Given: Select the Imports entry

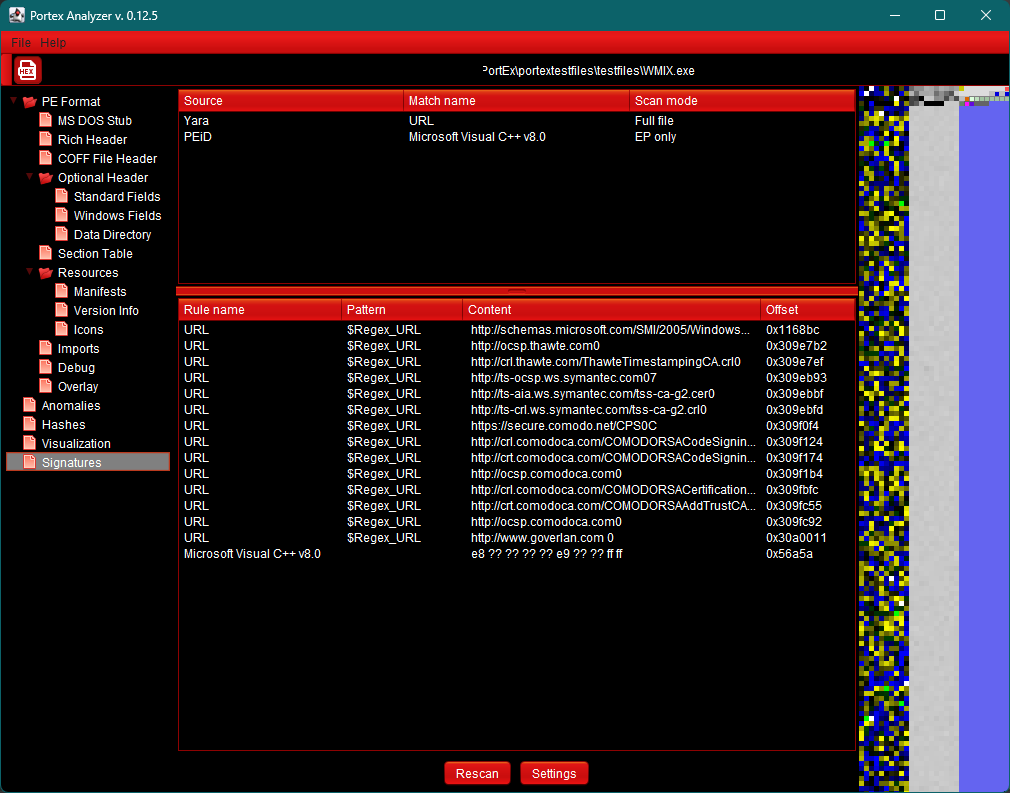Looking at the screenshot, I should [x=78, y=349].
